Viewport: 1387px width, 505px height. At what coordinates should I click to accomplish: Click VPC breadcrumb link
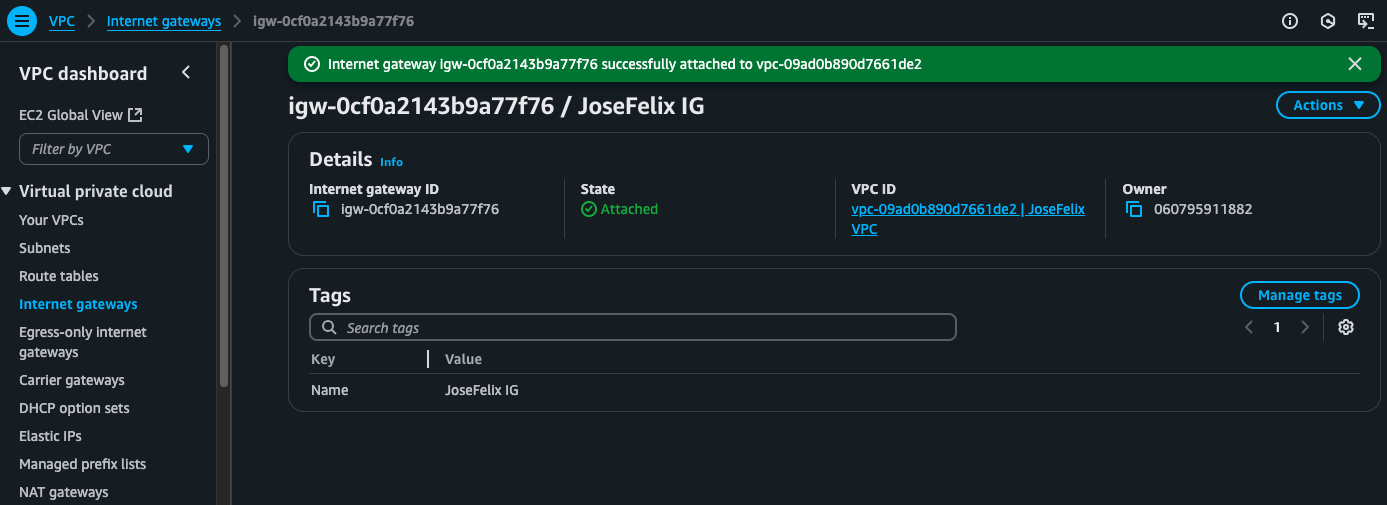pyautogui.click(x=62, y=20)
